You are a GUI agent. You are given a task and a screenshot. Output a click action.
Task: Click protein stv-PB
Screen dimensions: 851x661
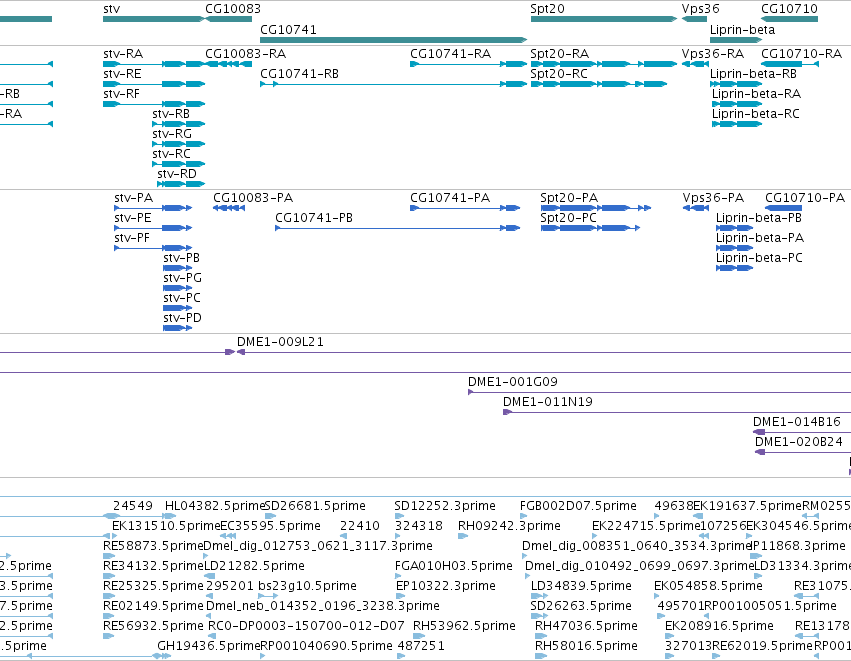pyautogui.click(x=177, y=268)
